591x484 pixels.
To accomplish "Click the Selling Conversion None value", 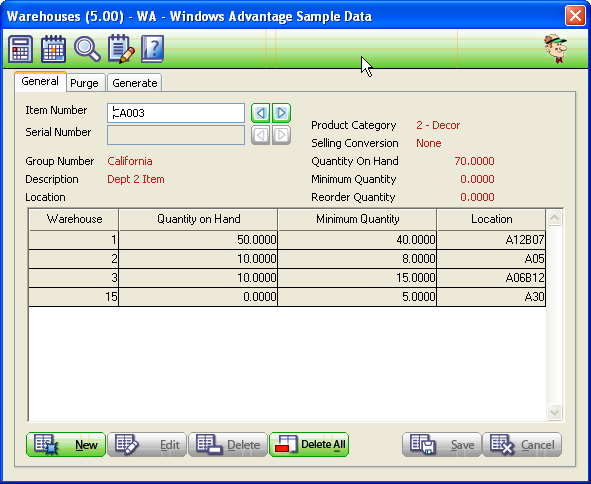I will (x=429, y=143).
